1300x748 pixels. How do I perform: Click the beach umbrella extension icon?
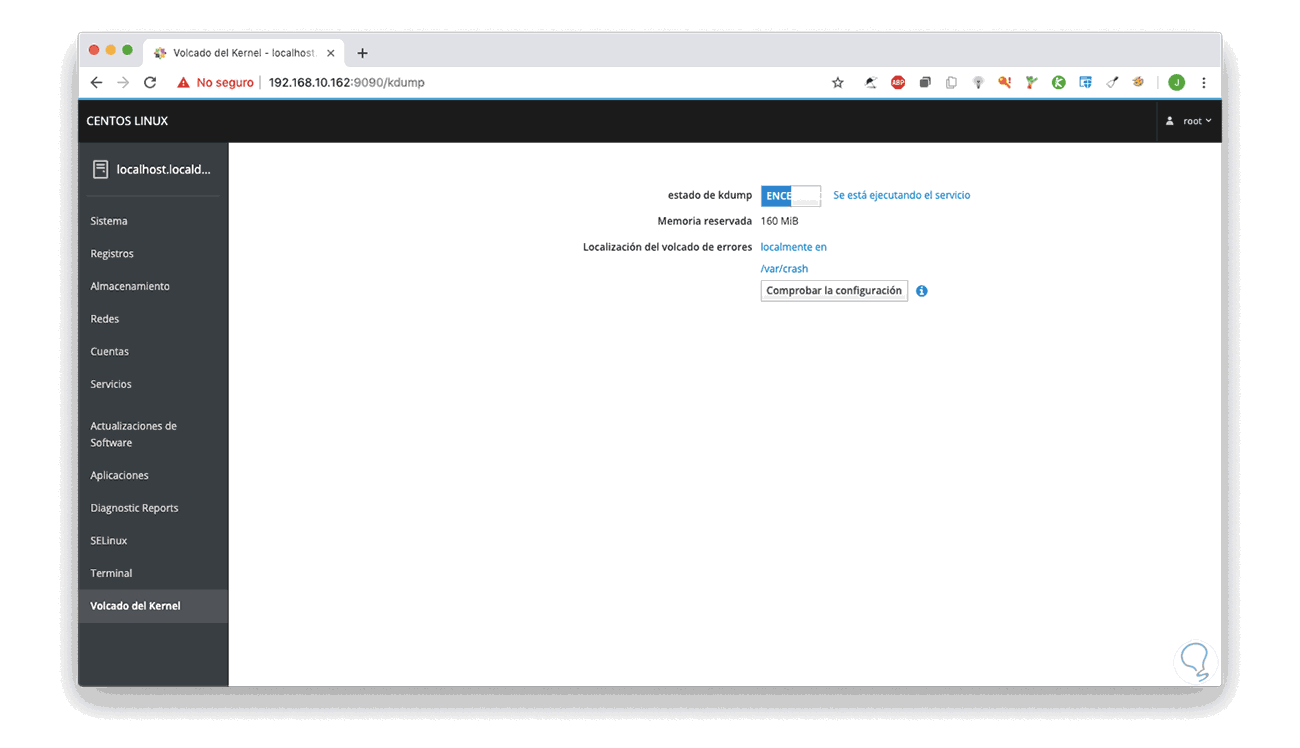(871, 83)
